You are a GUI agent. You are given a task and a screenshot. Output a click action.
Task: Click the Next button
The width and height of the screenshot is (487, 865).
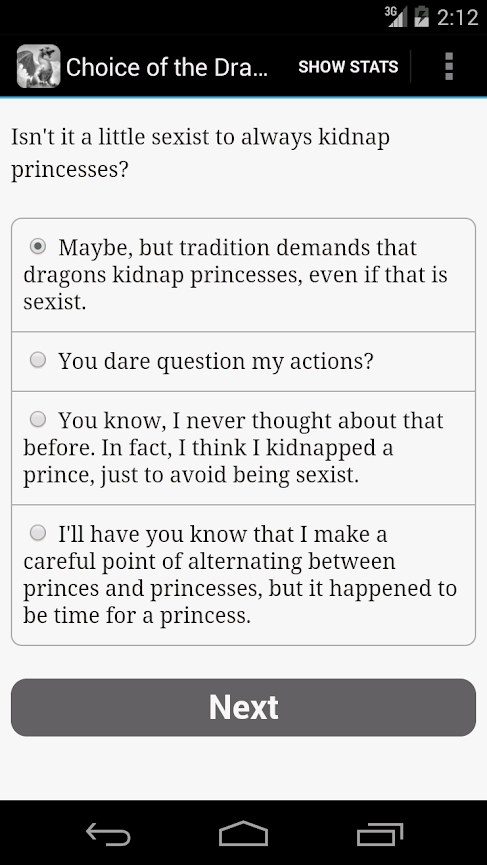243,707
